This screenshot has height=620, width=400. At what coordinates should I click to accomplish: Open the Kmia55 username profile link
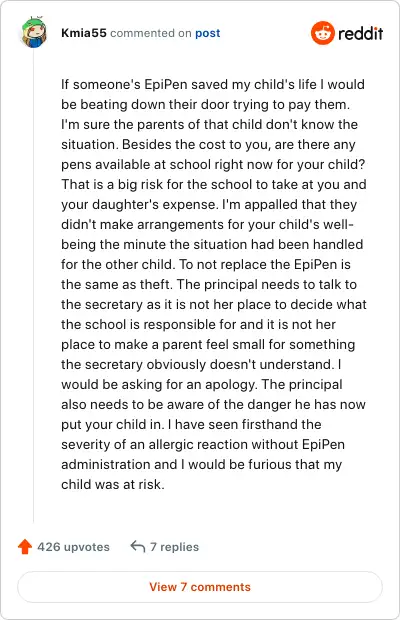(84, 33)
